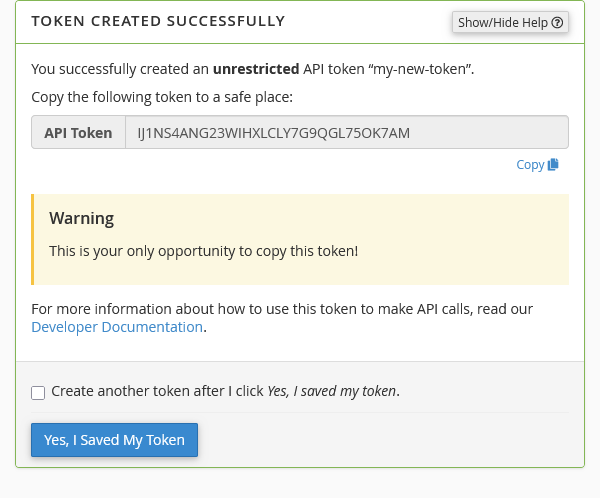This screenshot has height=498, width=600.
Task: Click the Token Created Successfully header
Action: click(158, 21)
